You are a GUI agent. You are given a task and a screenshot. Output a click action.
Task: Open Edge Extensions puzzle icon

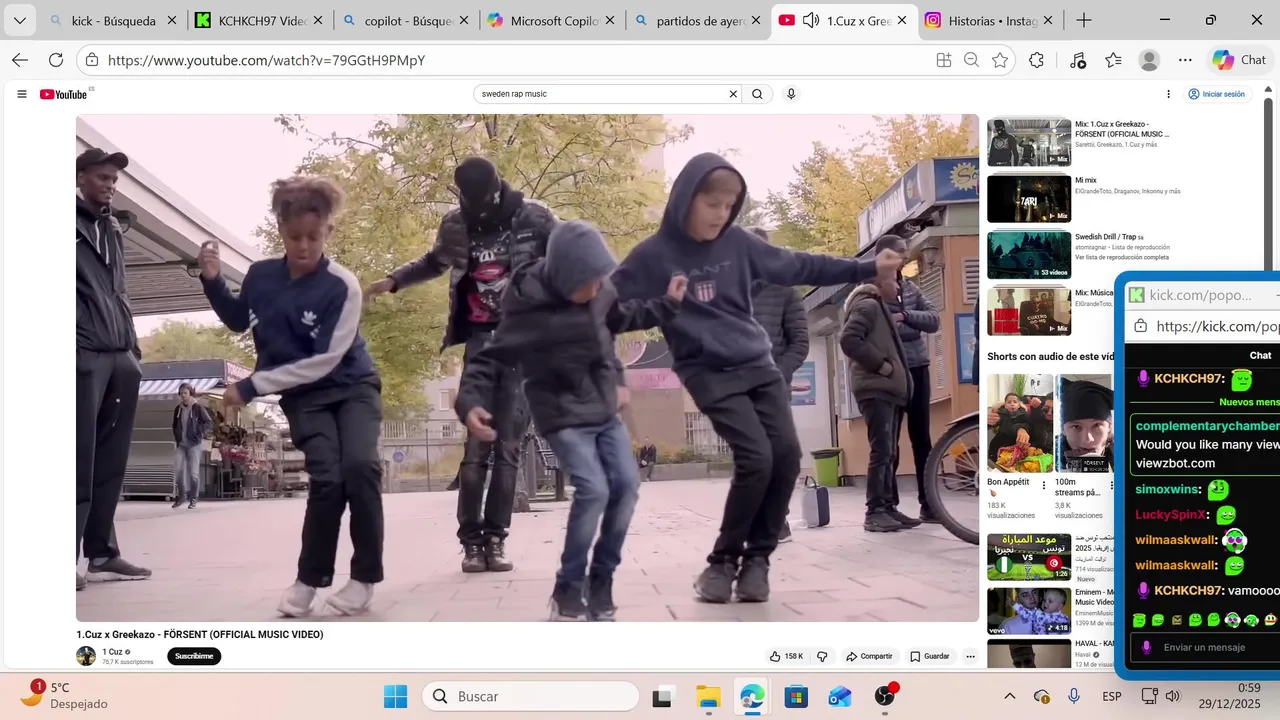coord(1036,60)
